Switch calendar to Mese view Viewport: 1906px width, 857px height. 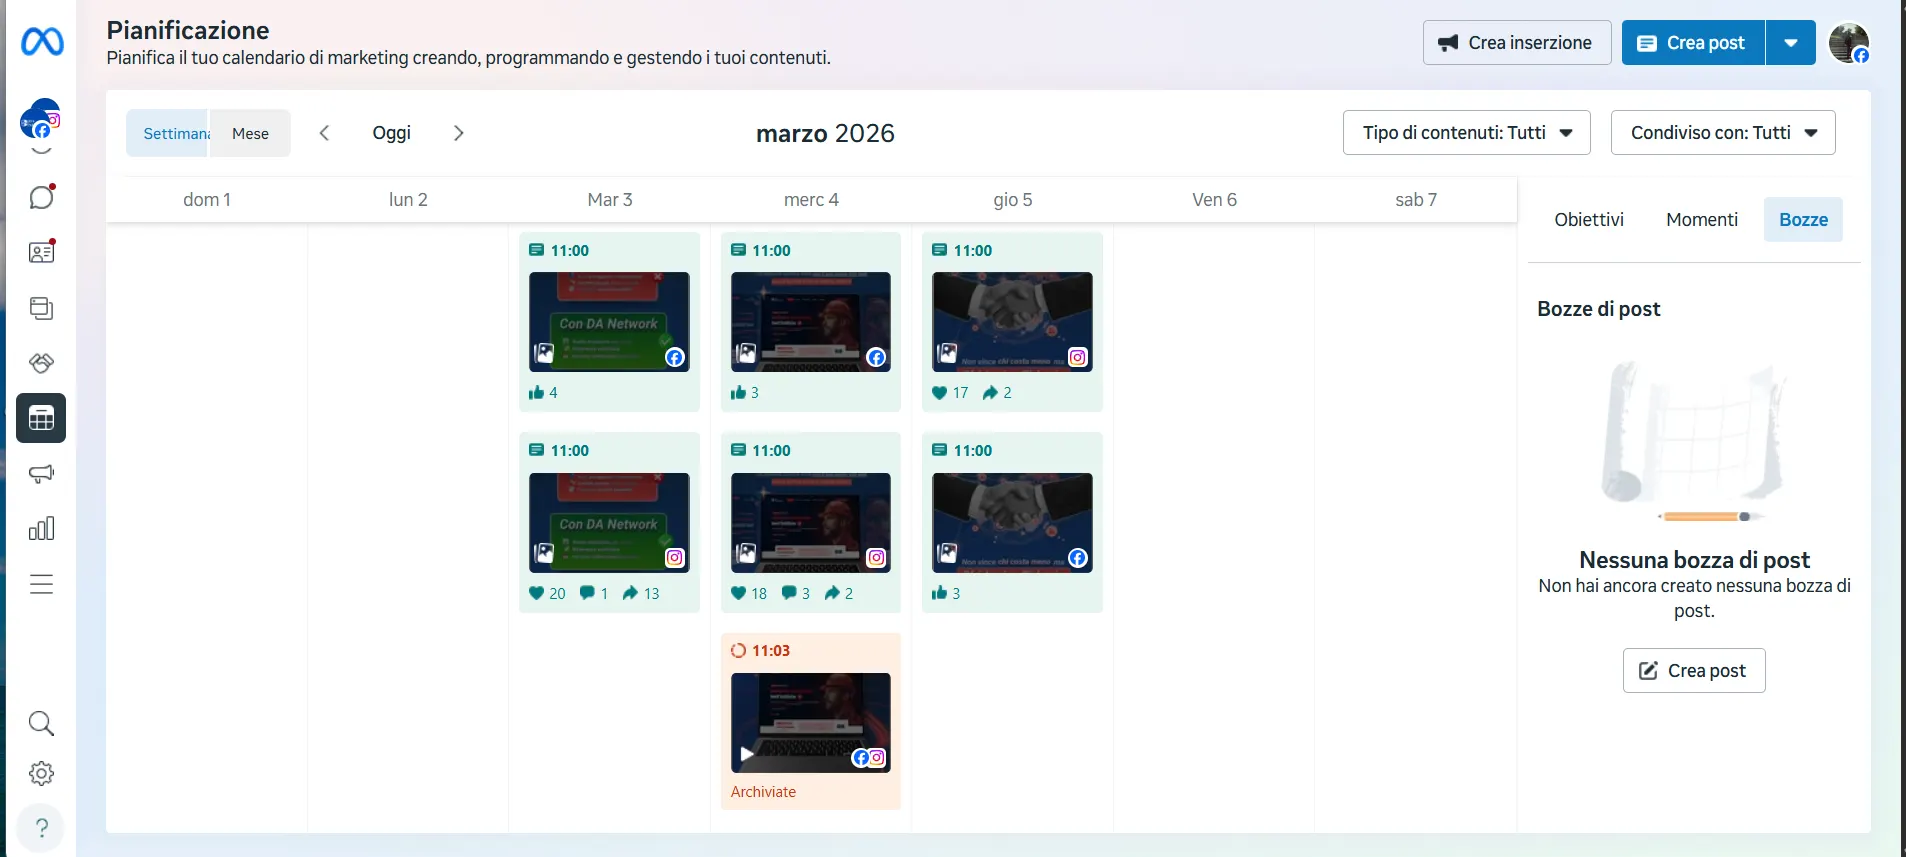coord(250,133)
